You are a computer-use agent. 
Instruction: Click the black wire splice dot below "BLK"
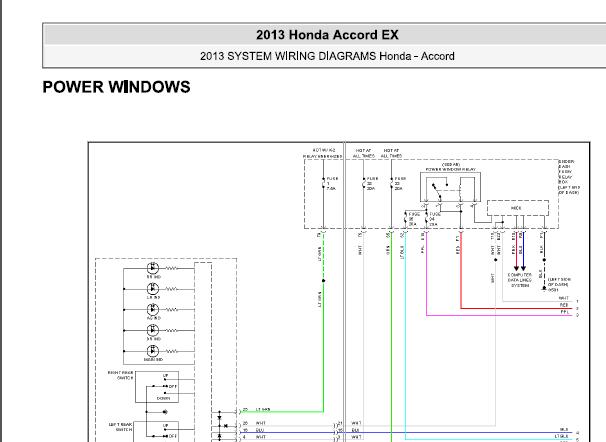pyautogui.click(x=544, y=260)
